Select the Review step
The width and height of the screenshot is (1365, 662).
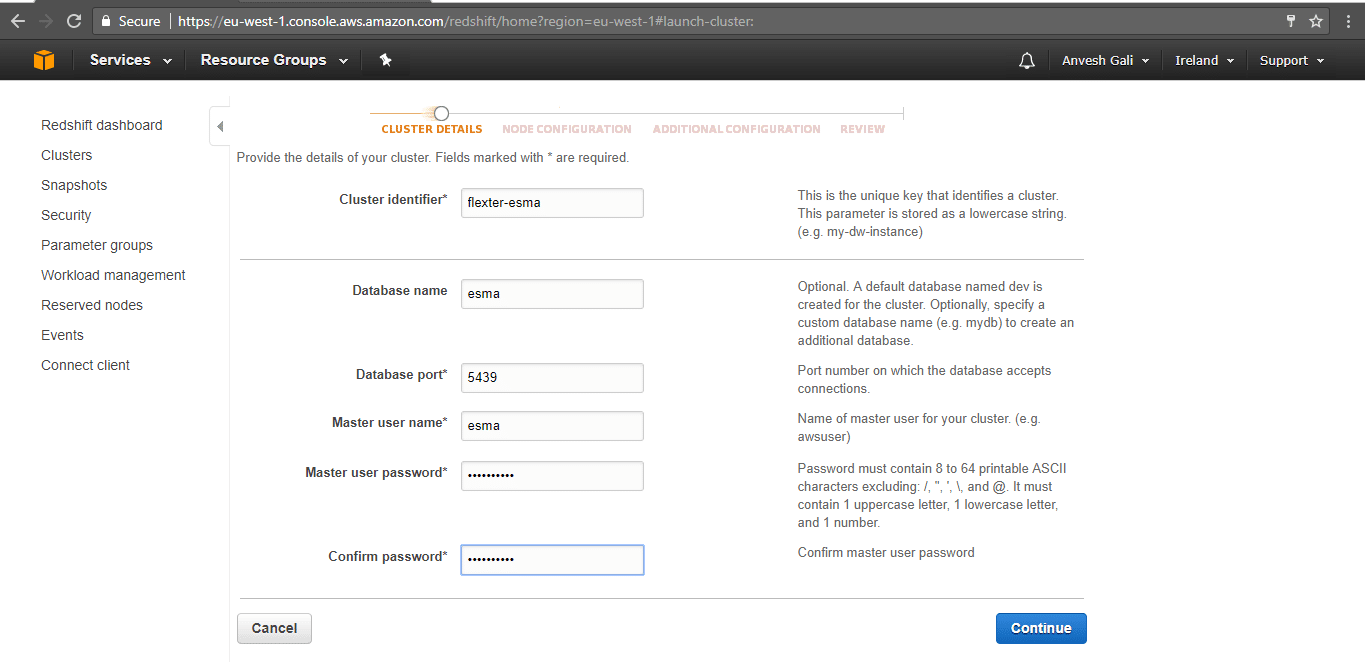863,129
